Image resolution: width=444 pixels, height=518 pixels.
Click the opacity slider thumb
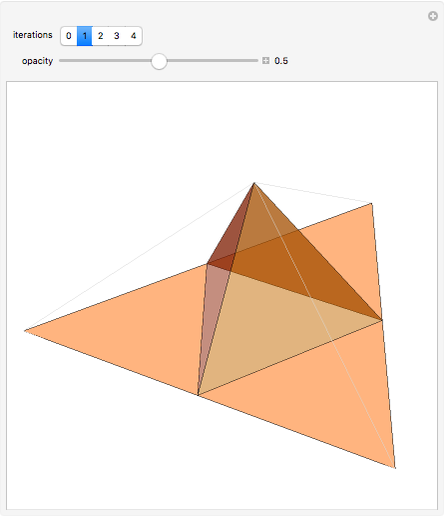click(x=159, y=61)
